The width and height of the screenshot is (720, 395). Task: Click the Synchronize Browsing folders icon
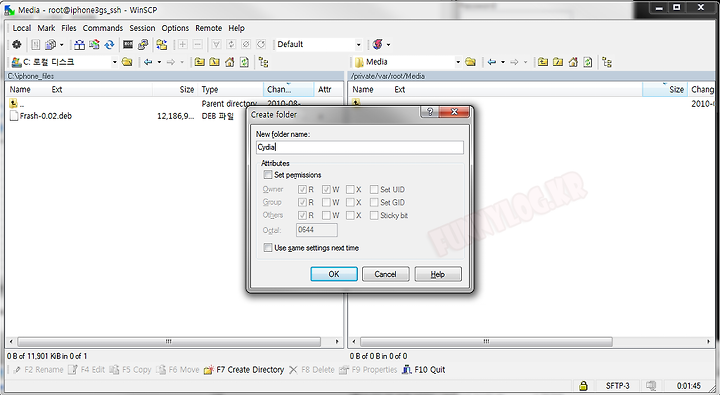pos(162,45)
